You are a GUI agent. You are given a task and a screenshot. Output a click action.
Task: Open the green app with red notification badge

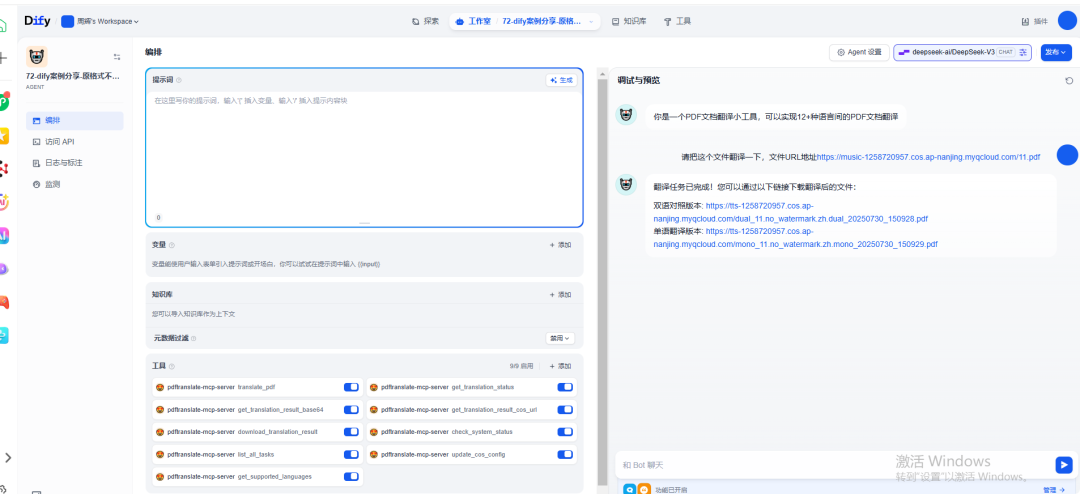[4, 102]
